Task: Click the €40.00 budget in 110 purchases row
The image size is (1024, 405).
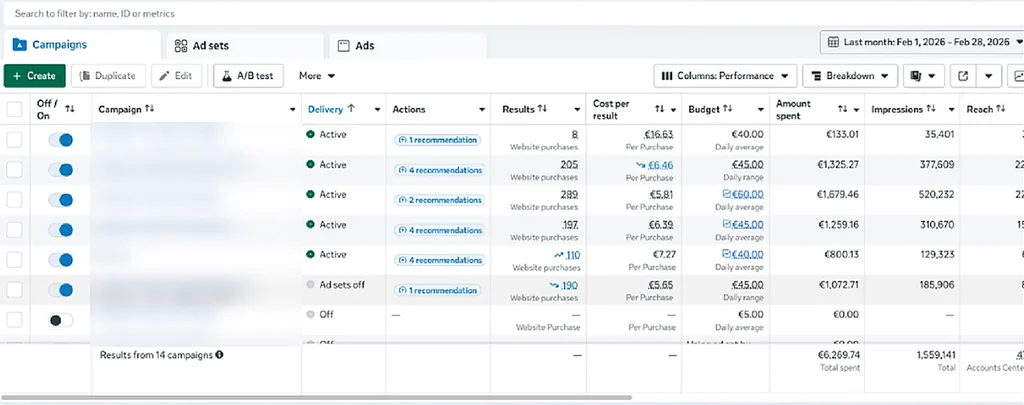Action: 748,254
